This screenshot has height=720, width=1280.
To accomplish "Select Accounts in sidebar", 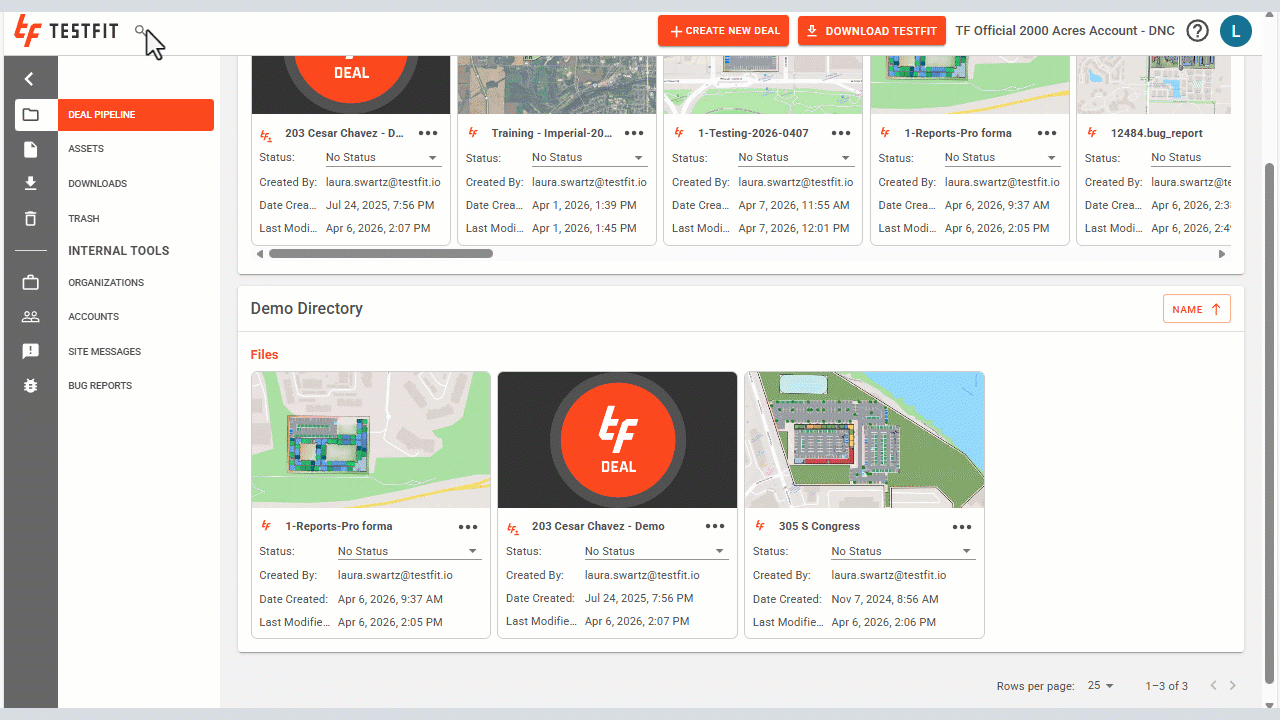I will tap(94, 317).
